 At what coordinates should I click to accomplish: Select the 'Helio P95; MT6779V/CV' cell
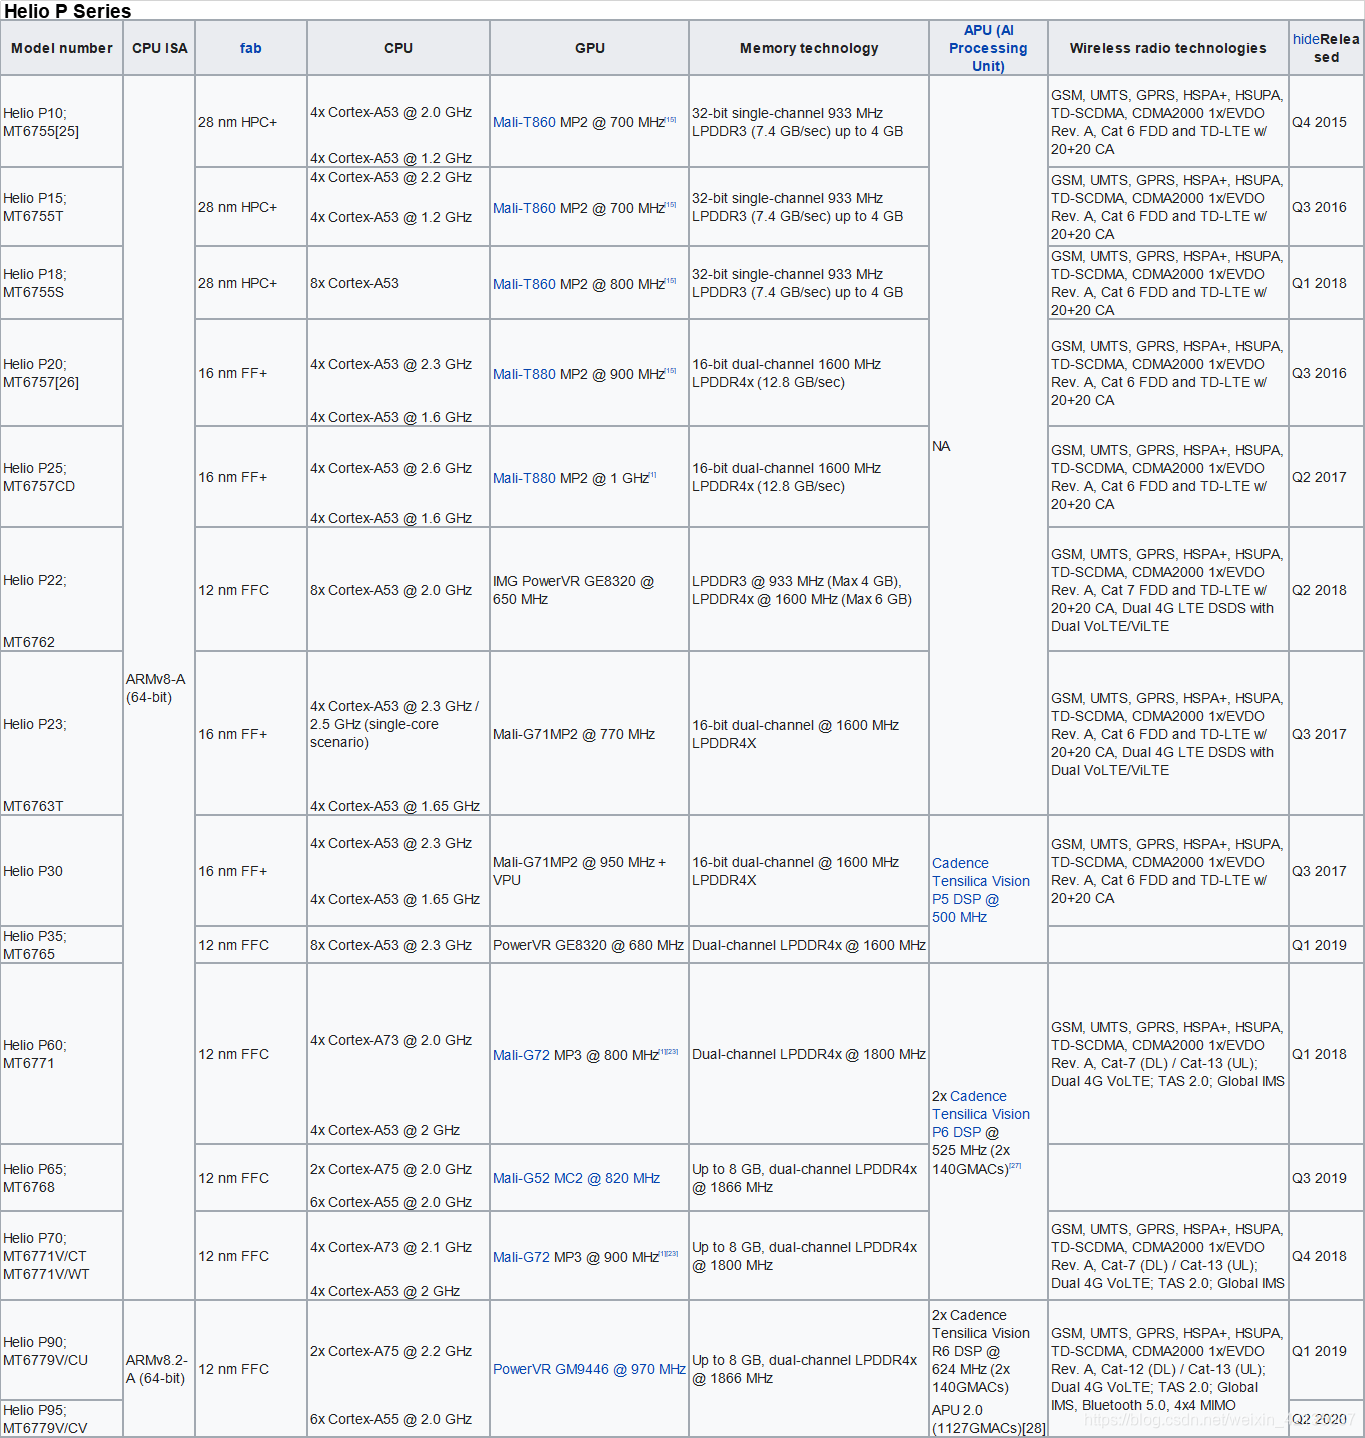click(62, 1419)
